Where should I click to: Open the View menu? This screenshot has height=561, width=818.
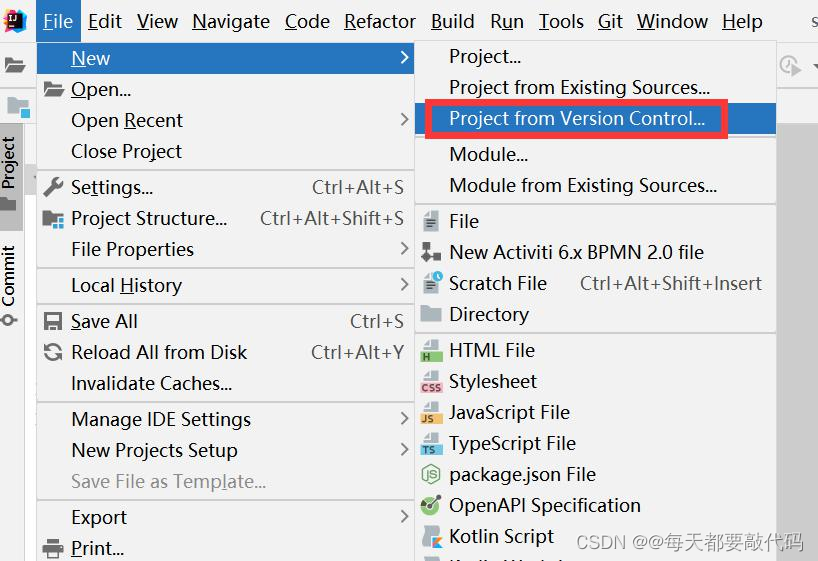pyautogui.click(x=157, y=21)
